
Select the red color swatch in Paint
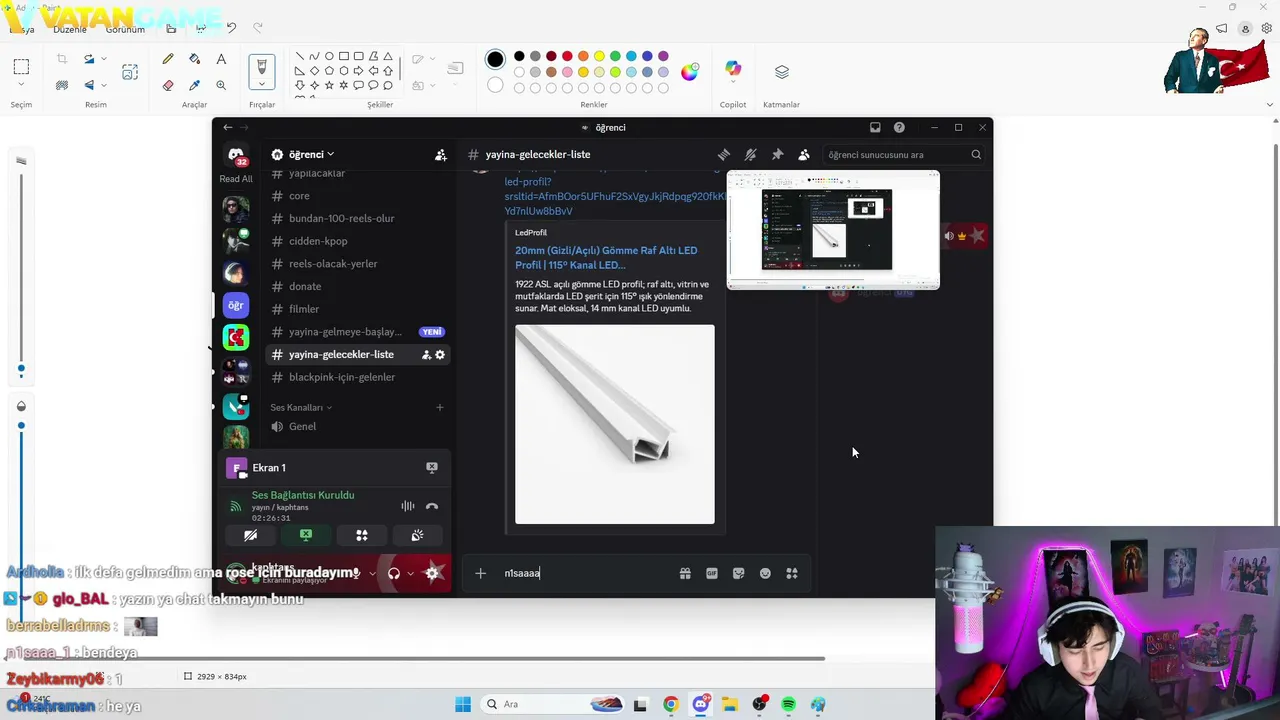pos(567,56)
